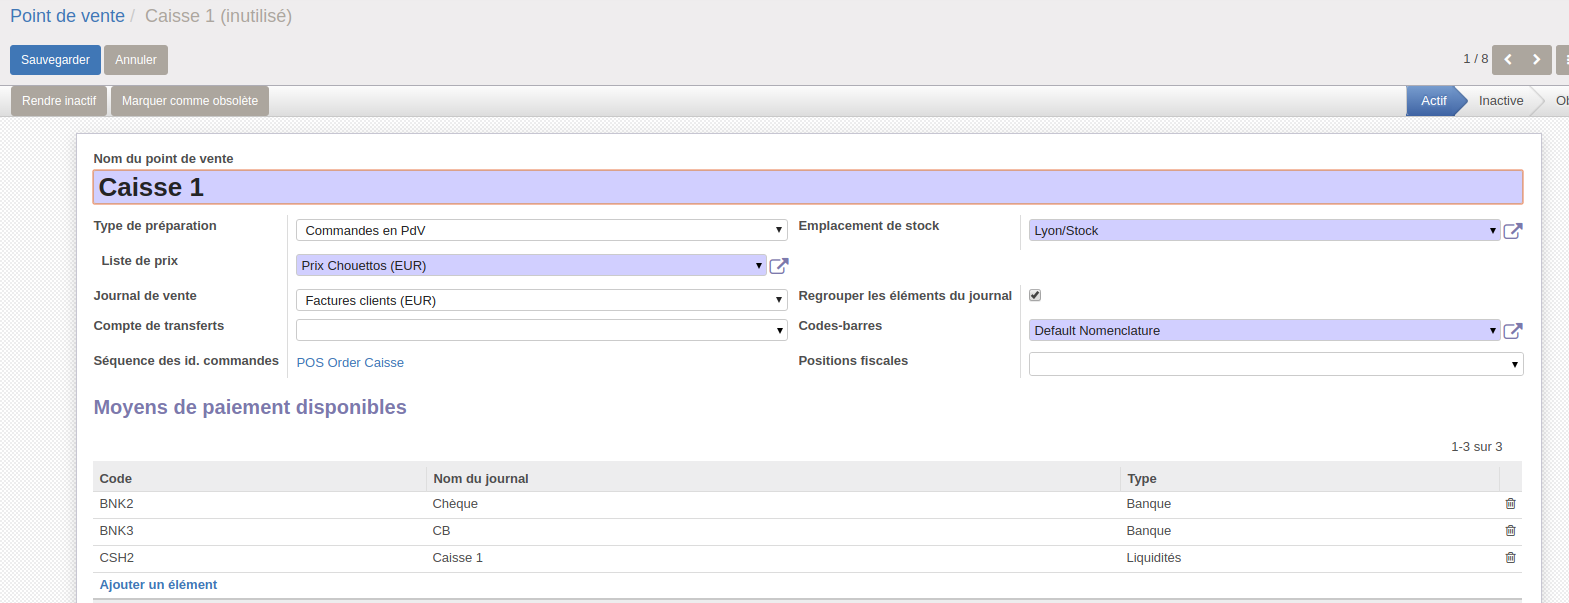Delete the BNK2 Chèque payment row
Image resolution: width=1569 pixels, height=603 pixels.
coord(1510,504)
